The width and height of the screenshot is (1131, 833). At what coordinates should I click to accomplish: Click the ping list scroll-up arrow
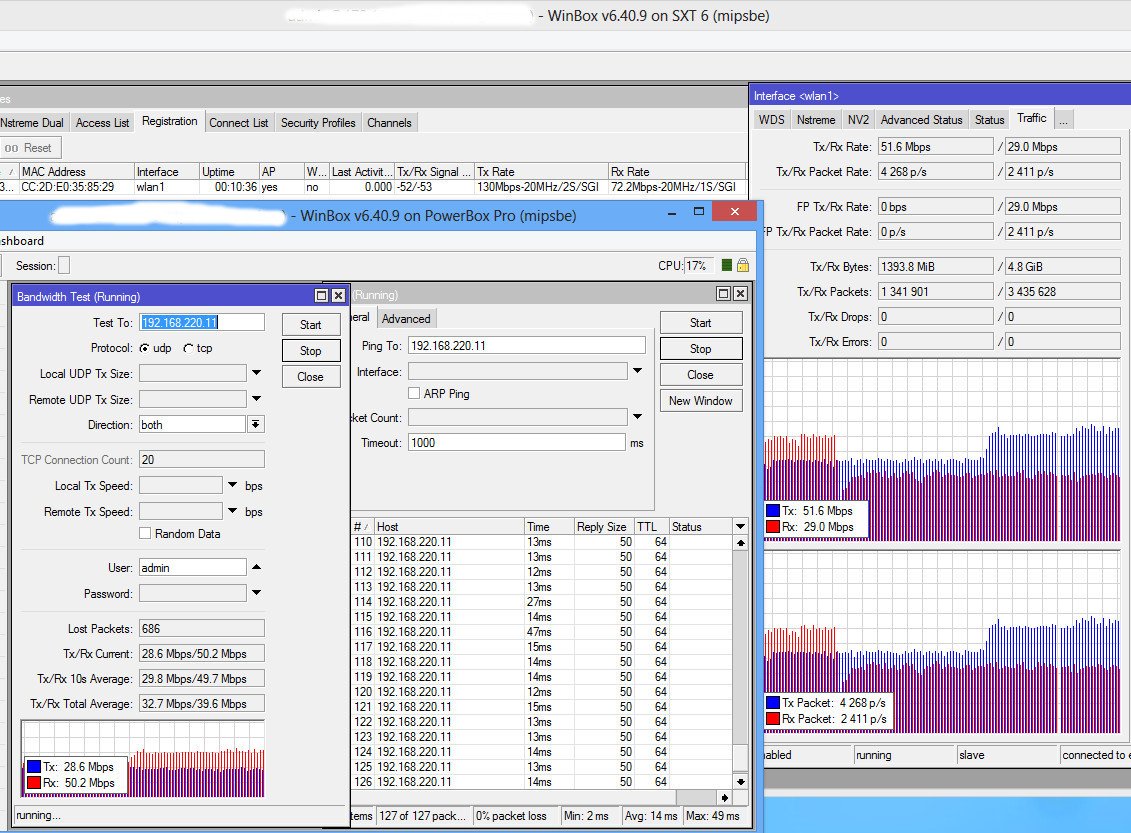point(740,542)
